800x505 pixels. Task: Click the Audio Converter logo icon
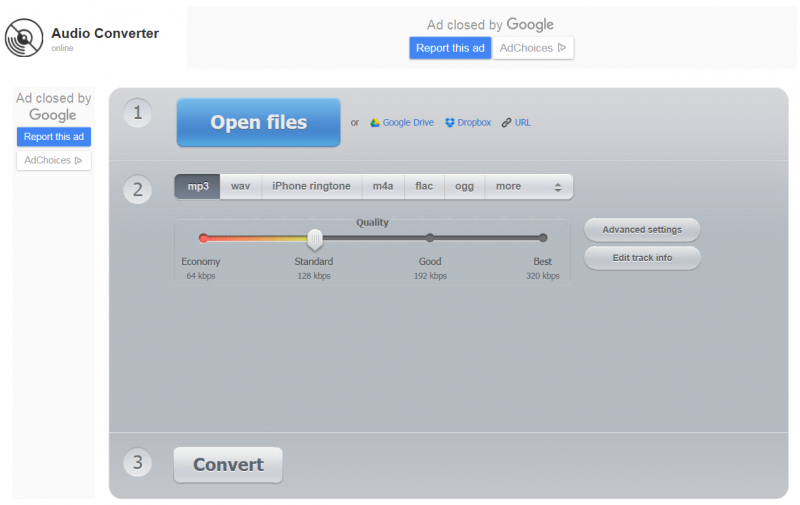(23, 38)
